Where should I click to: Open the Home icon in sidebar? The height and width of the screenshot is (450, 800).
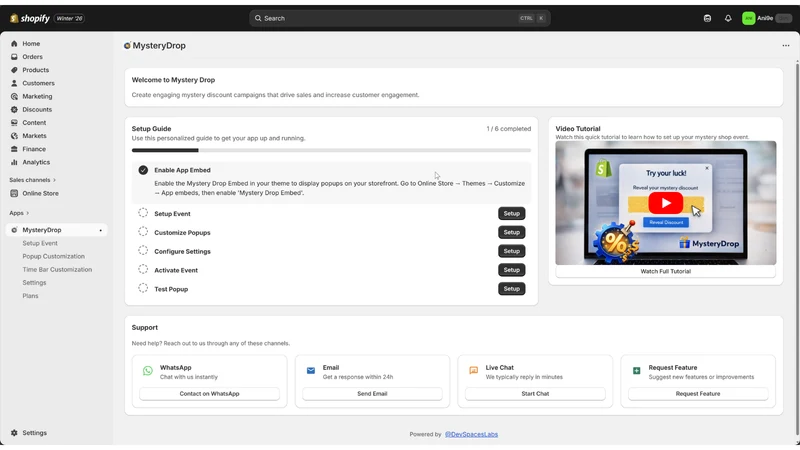(14, 44)
